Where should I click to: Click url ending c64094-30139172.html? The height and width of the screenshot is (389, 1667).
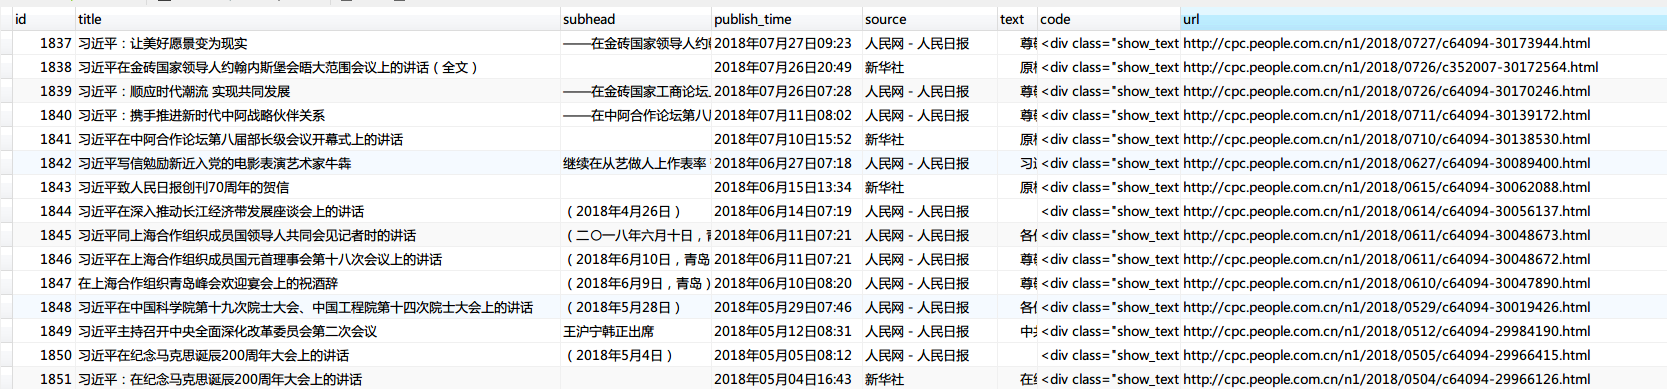coord(1387,115)
